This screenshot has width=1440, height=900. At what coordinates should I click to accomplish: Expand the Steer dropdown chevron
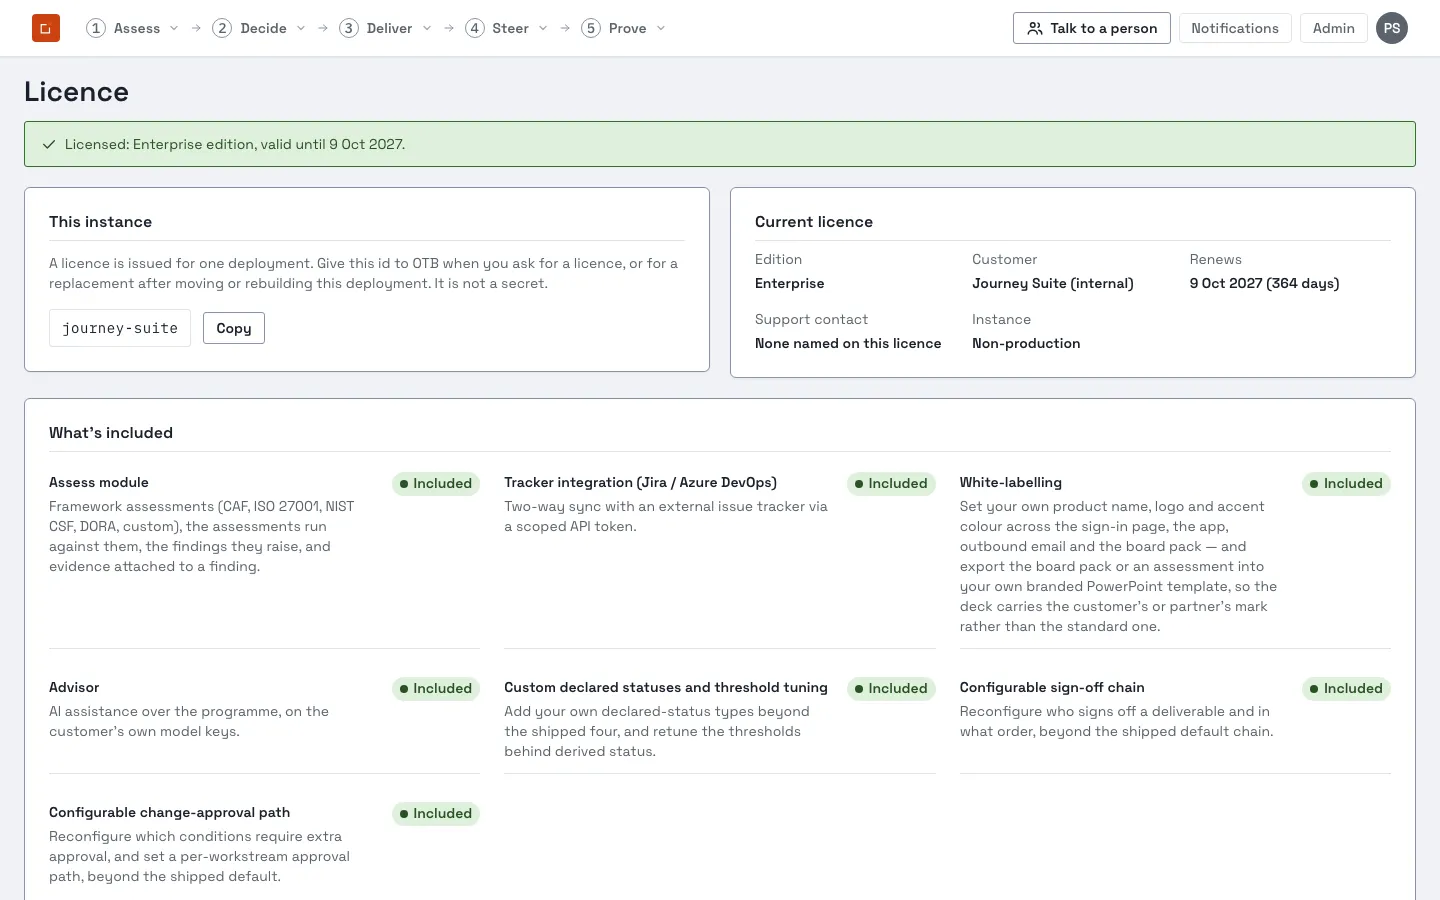[543, 28]
